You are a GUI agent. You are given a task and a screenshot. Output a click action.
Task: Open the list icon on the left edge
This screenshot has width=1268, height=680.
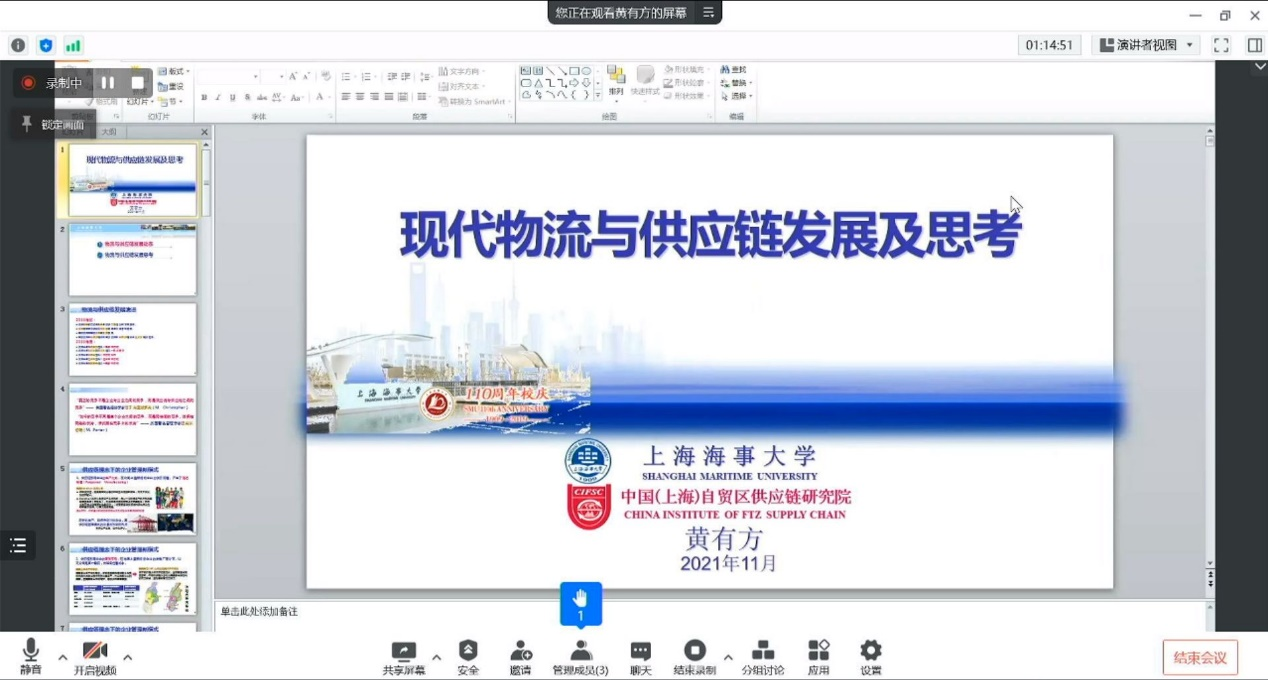coord(18,545)
